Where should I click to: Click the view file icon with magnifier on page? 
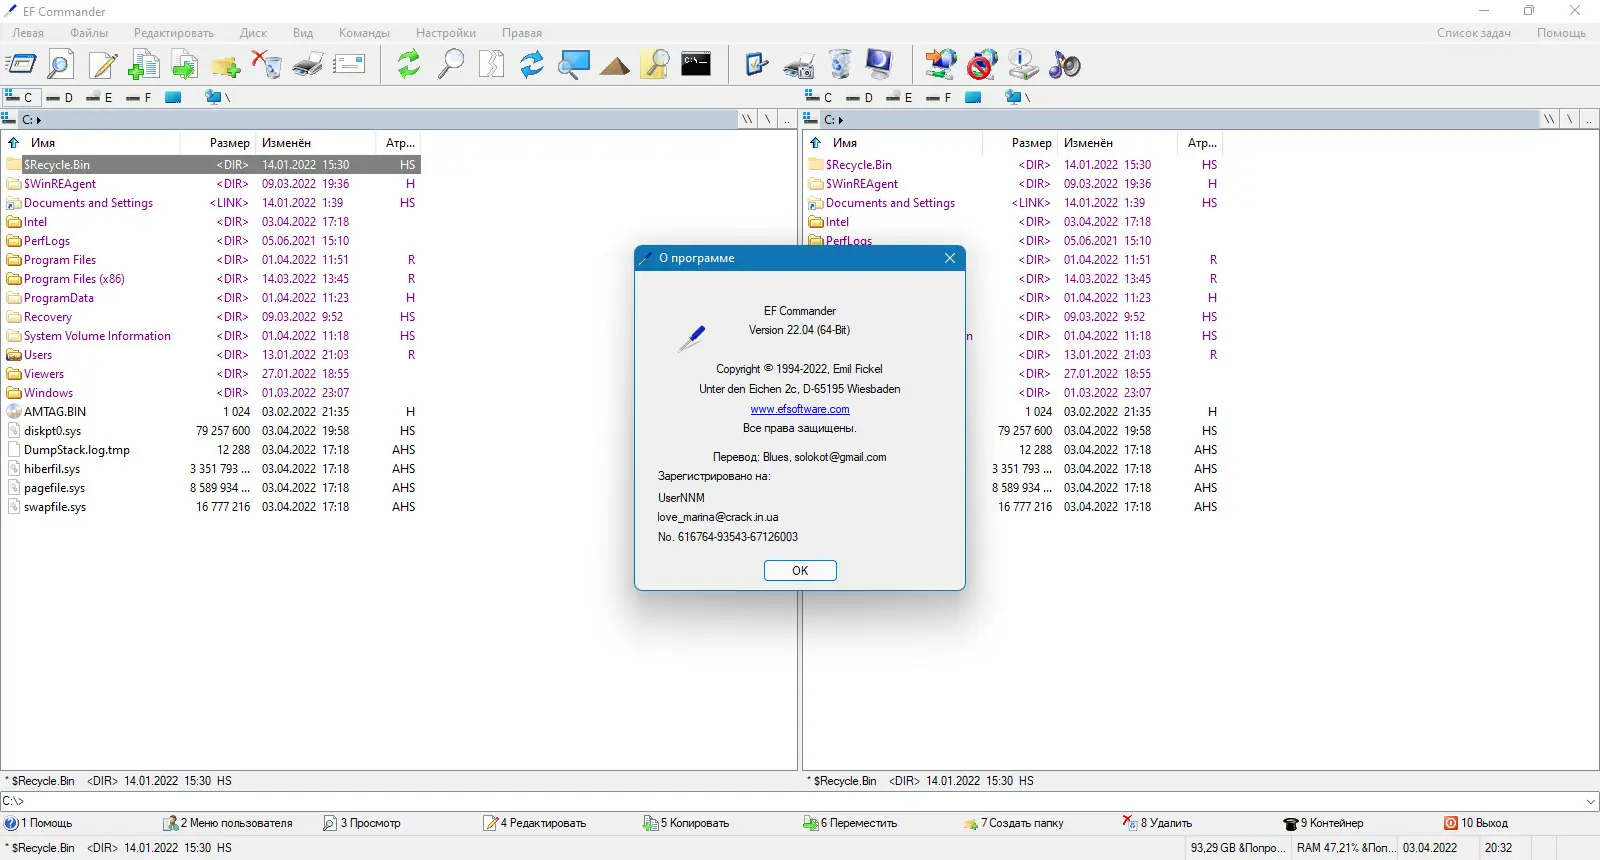point(60,65)
